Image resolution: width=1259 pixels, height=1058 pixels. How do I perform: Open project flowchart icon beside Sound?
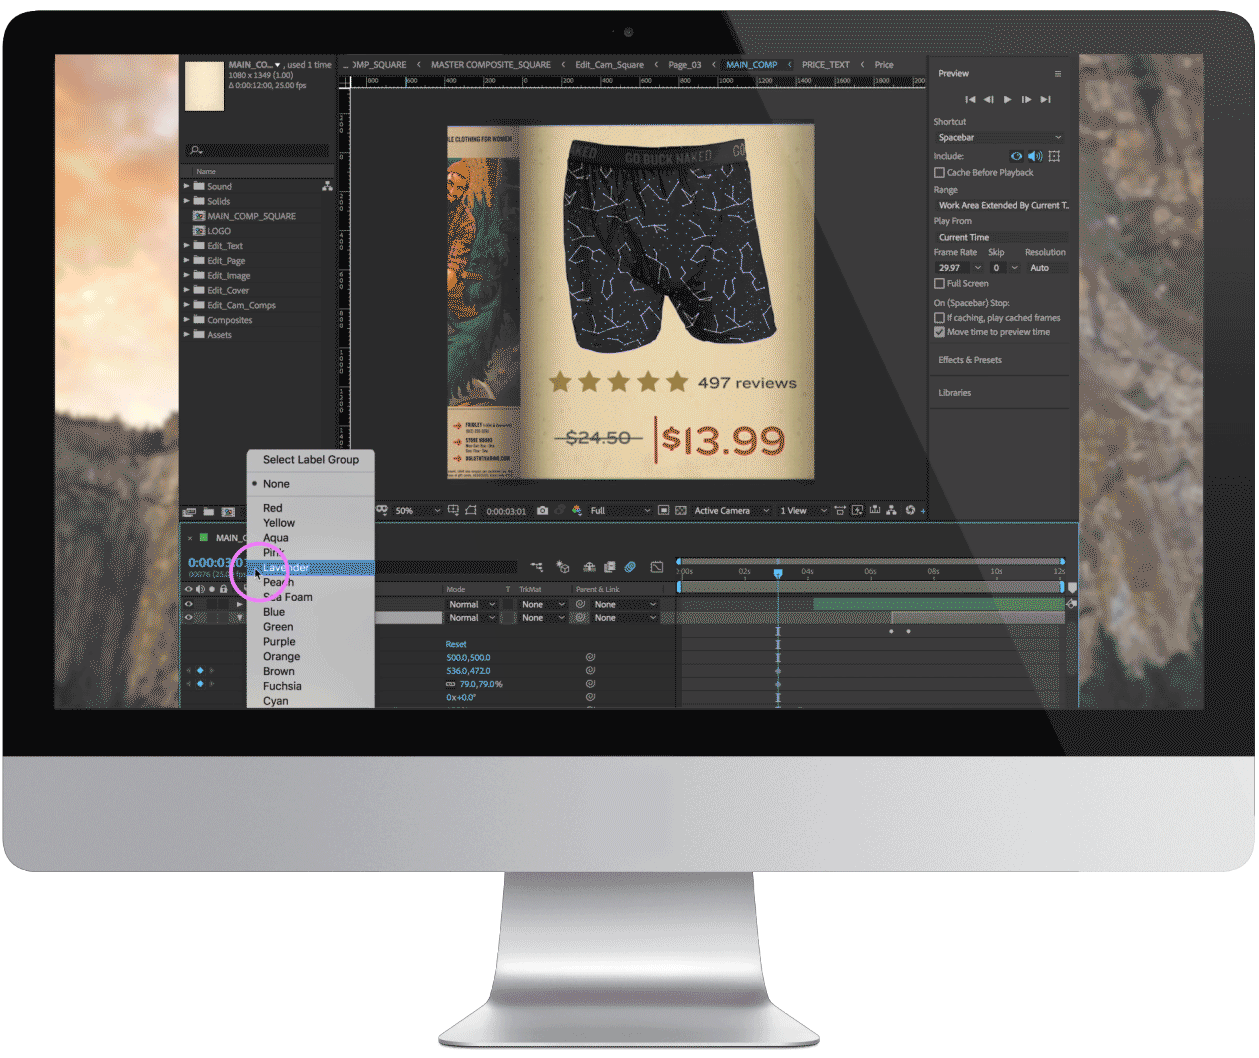pos(327,186)
